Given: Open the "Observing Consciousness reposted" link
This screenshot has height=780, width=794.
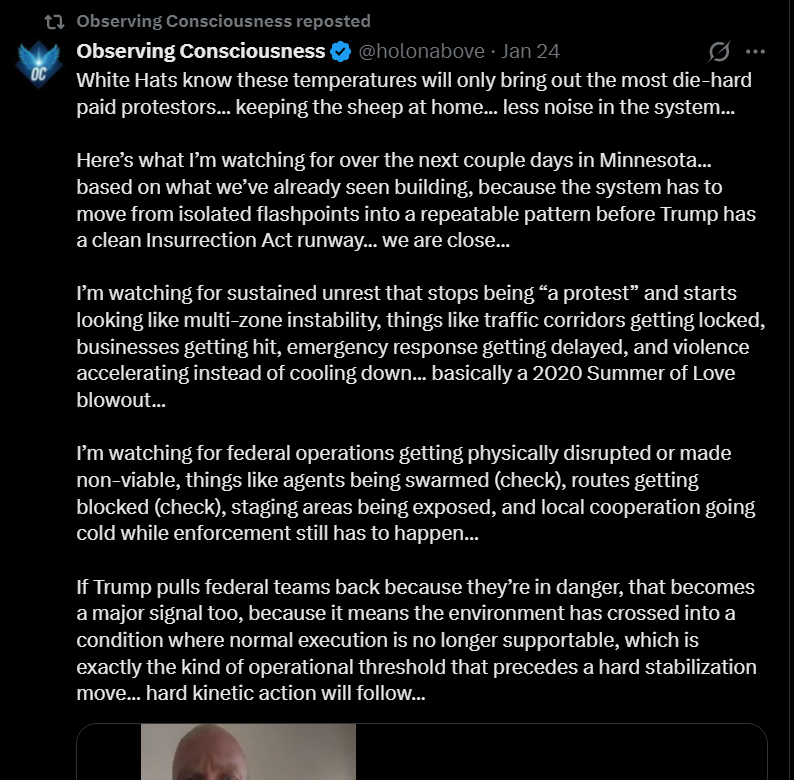Looking at the screenshot, I should coord(223,21).
